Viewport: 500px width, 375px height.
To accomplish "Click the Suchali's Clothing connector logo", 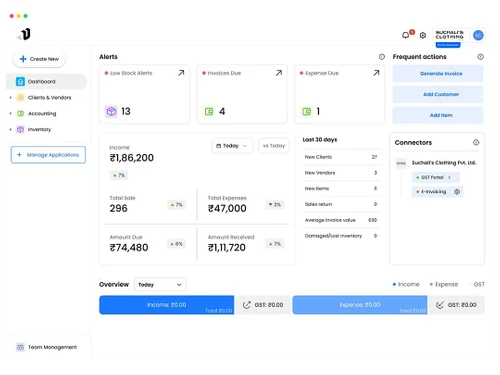I will tap(401, 163).
